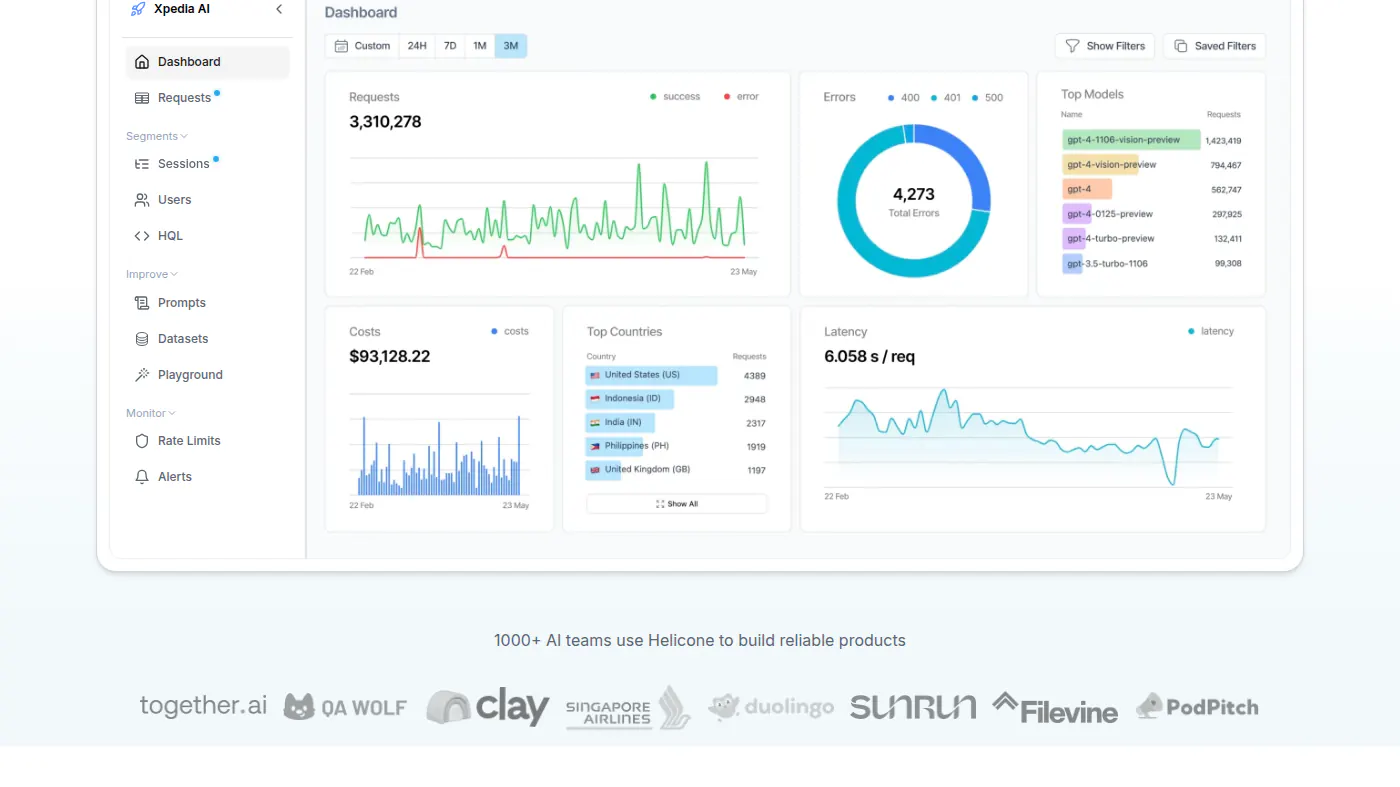Toggle the error series in Requests legend

[741, 97]
